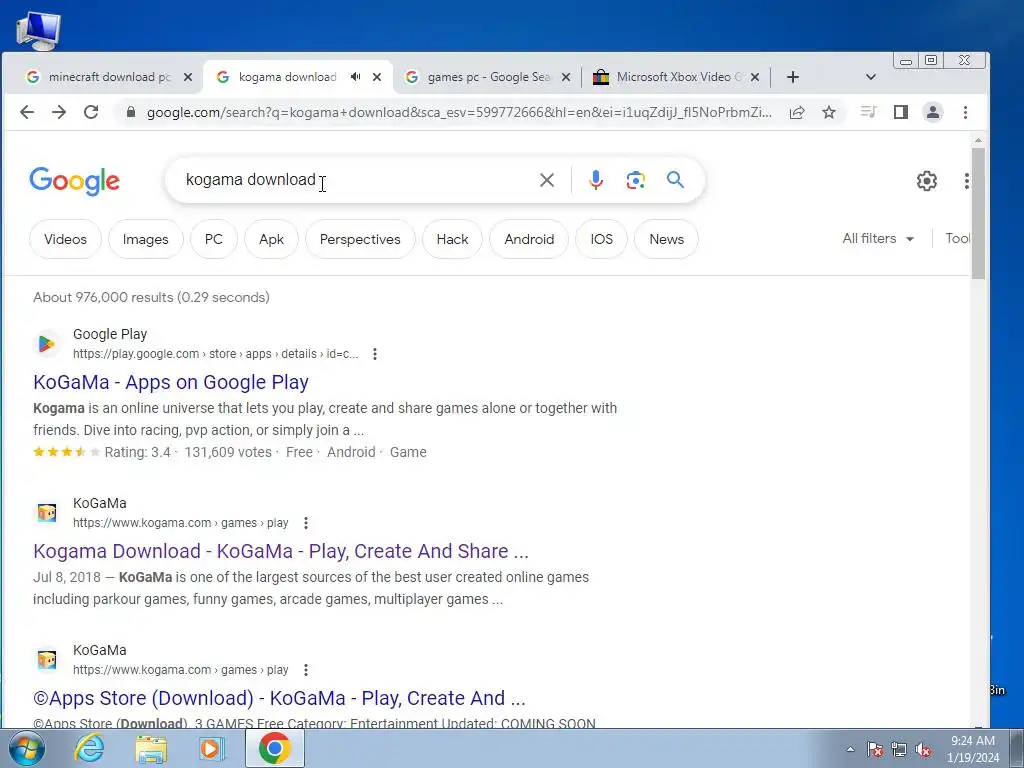Submit search with the magnifier icon

[x=675, y=180]
